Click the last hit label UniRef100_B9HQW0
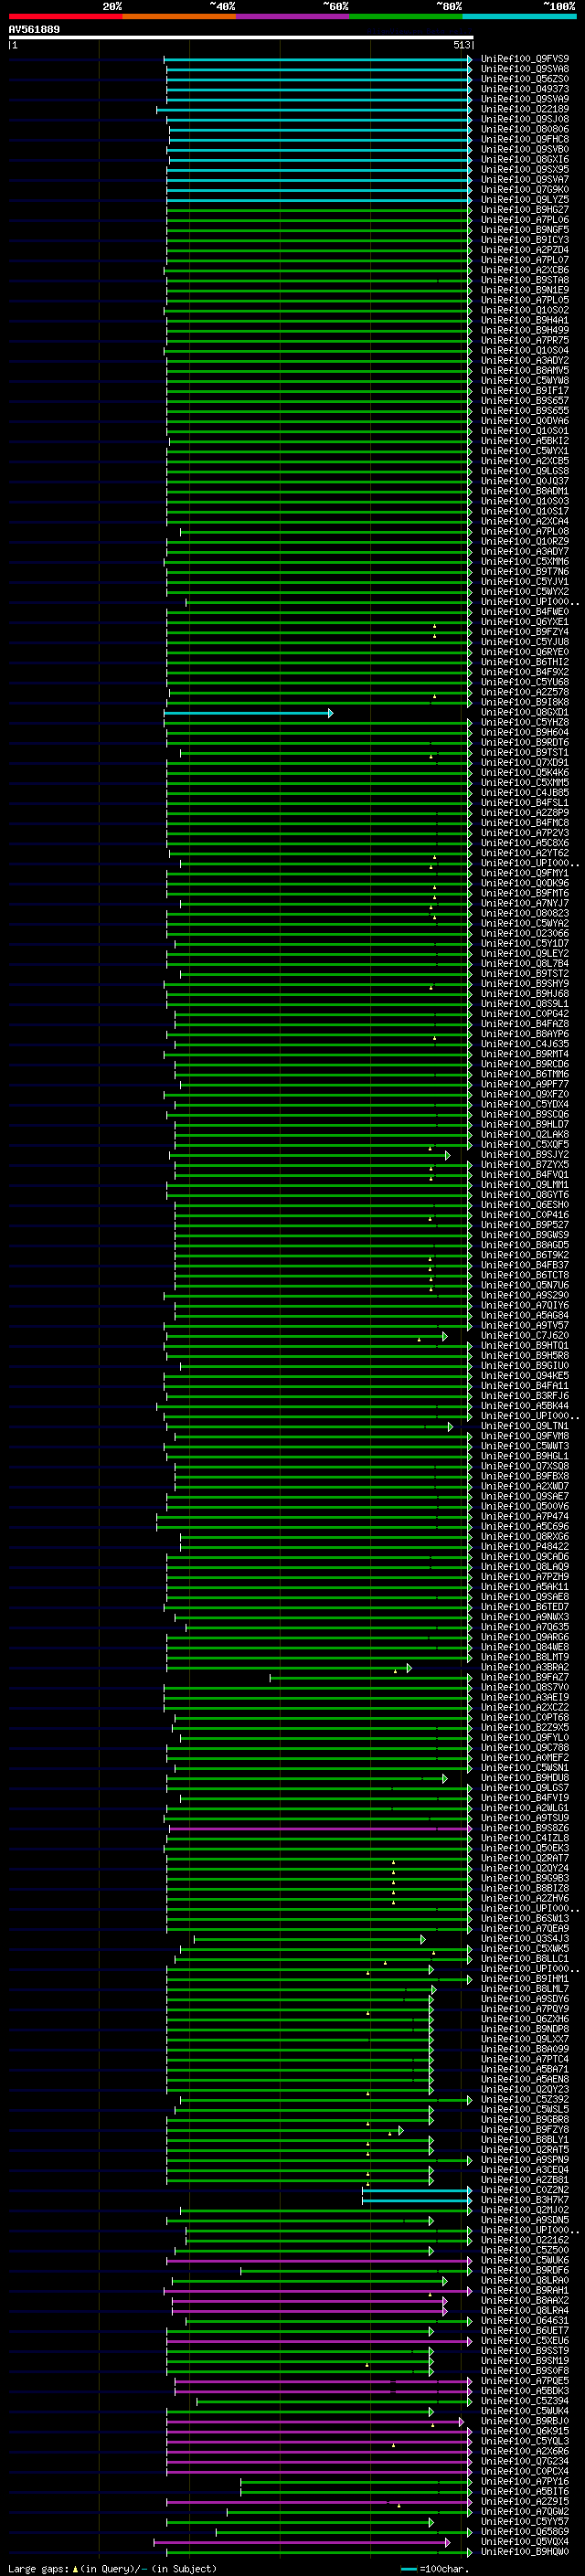Screen dimensions: 585x2576 point(525,2552)
